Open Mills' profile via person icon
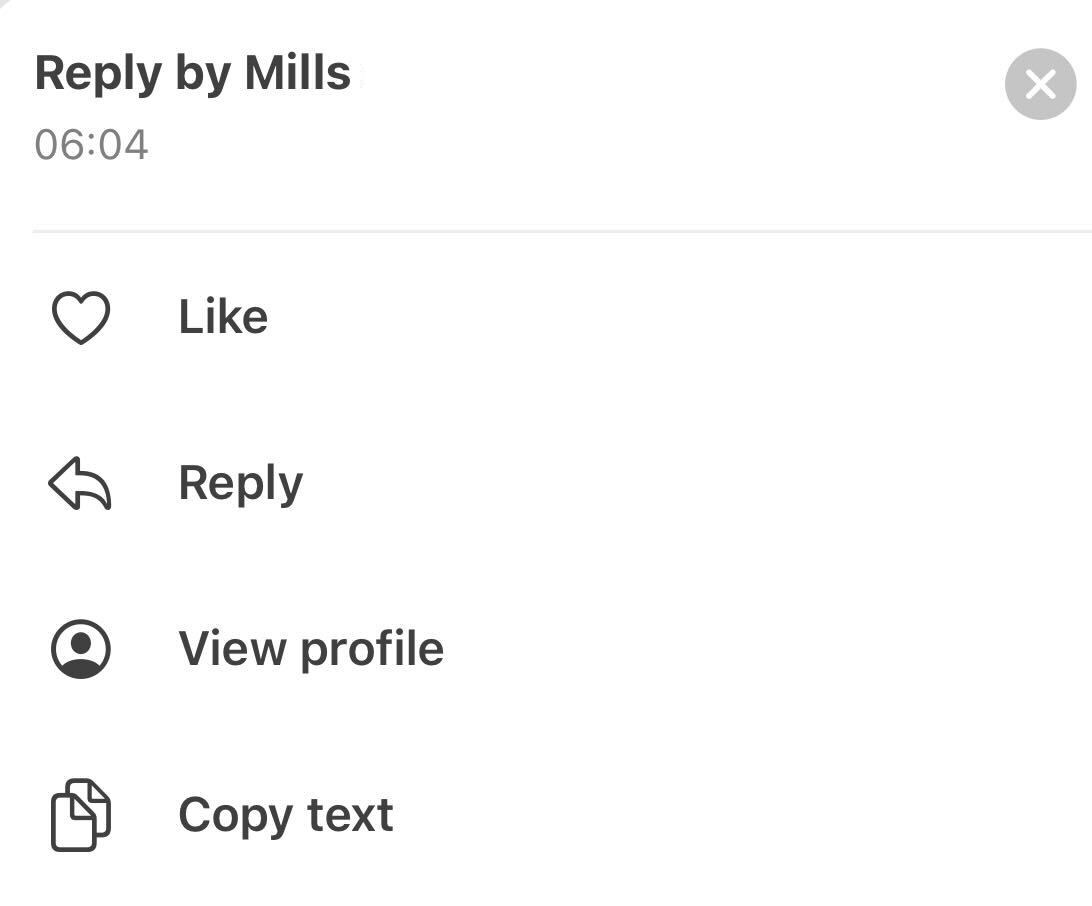The height and width of the screenshot is (906, 1092). 81,649
